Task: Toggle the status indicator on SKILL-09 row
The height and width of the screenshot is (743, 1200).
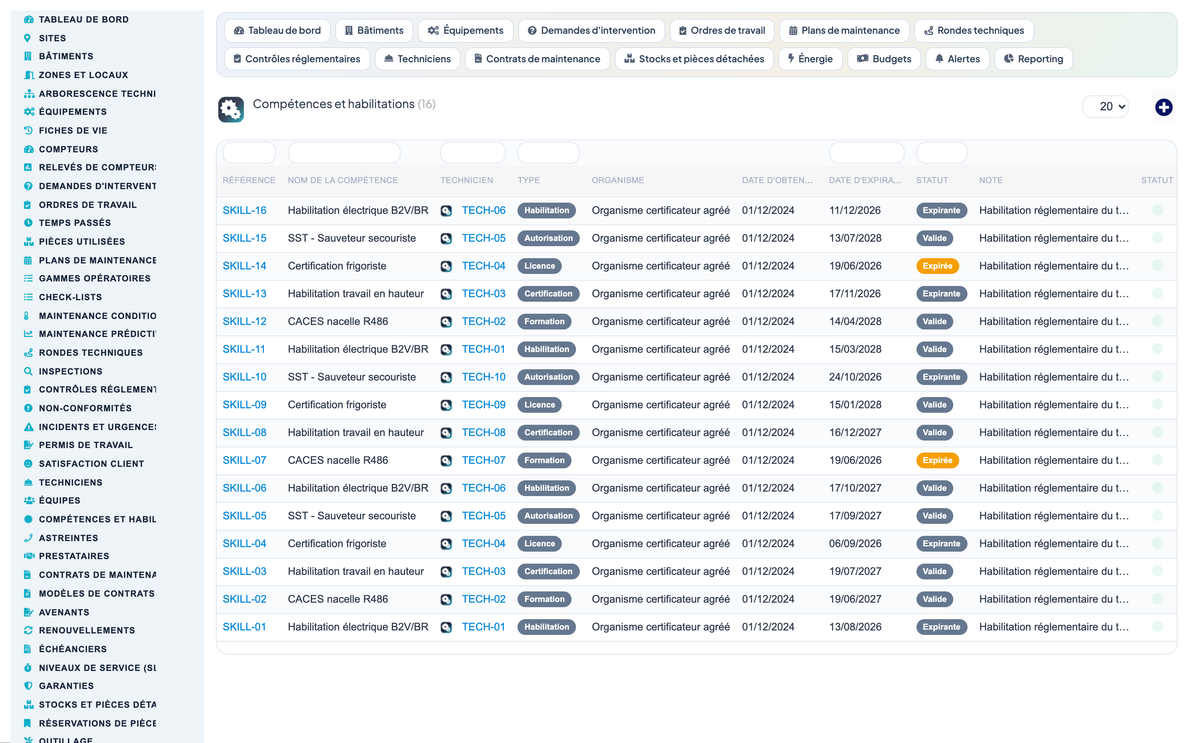Action: pyautogui.click(x=1157, y=405)
